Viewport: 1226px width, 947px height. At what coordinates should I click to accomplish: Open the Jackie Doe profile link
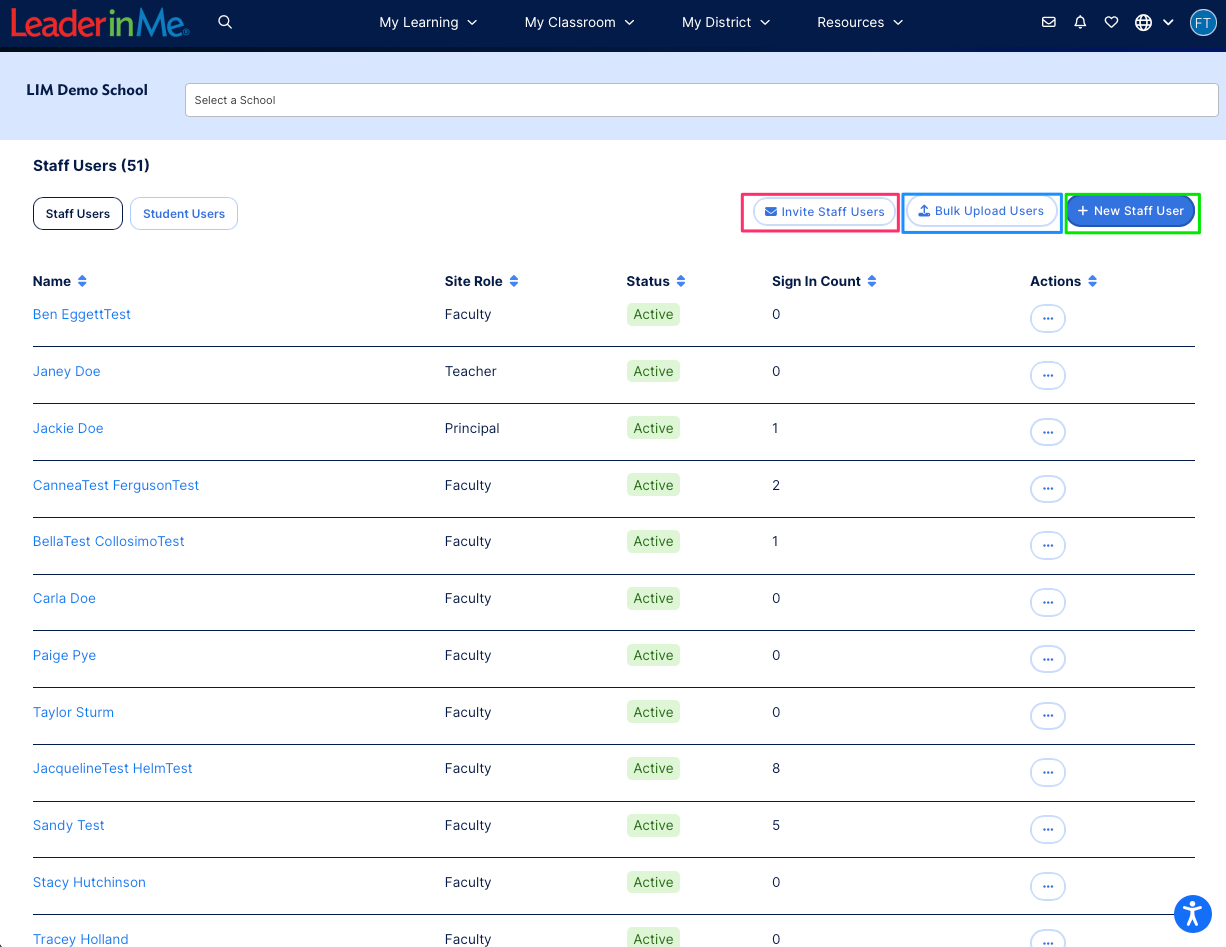(68, 428)
